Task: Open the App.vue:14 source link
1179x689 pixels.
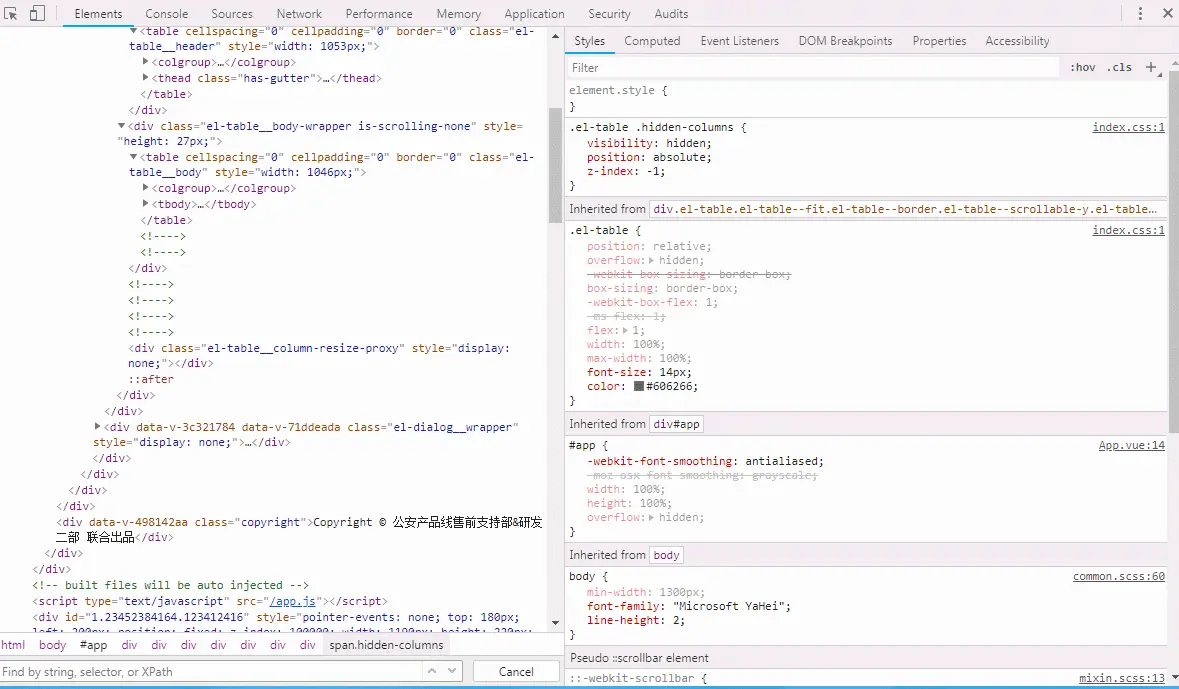Action: coord(1131,445)
